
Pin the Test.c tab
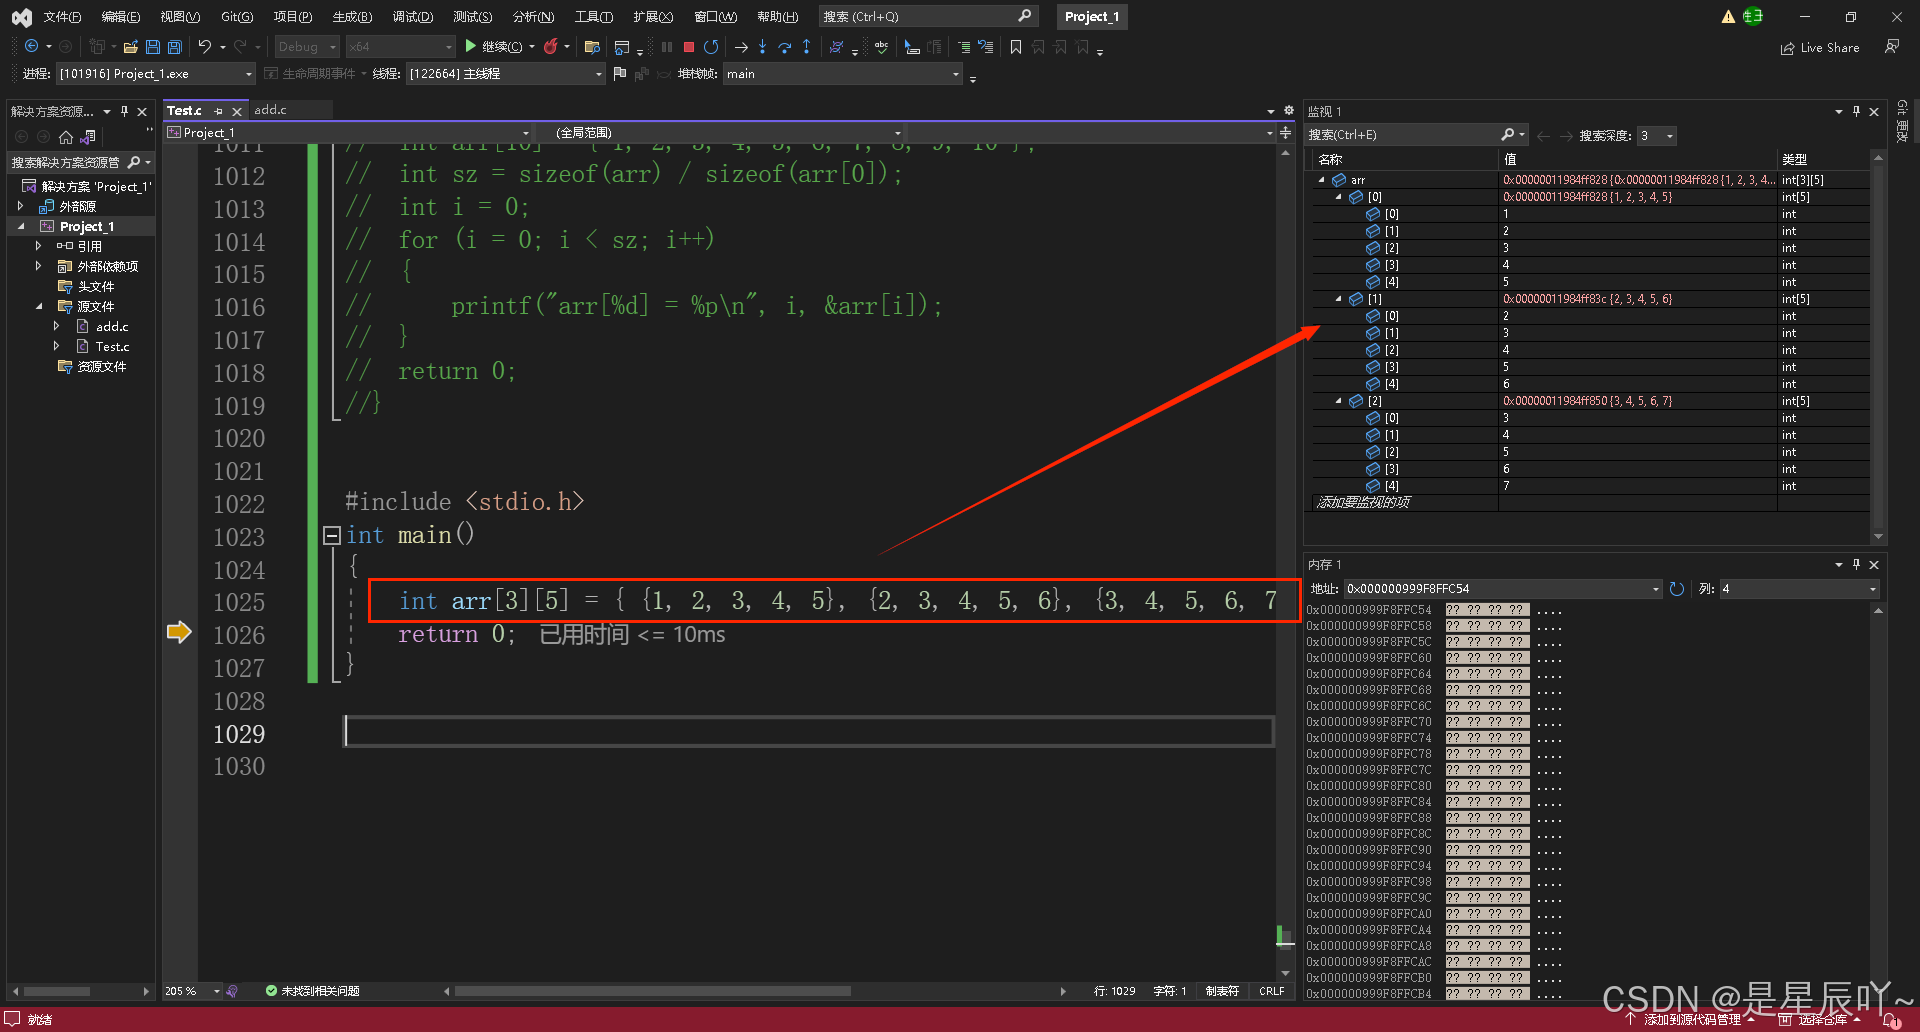coord(219,111)
